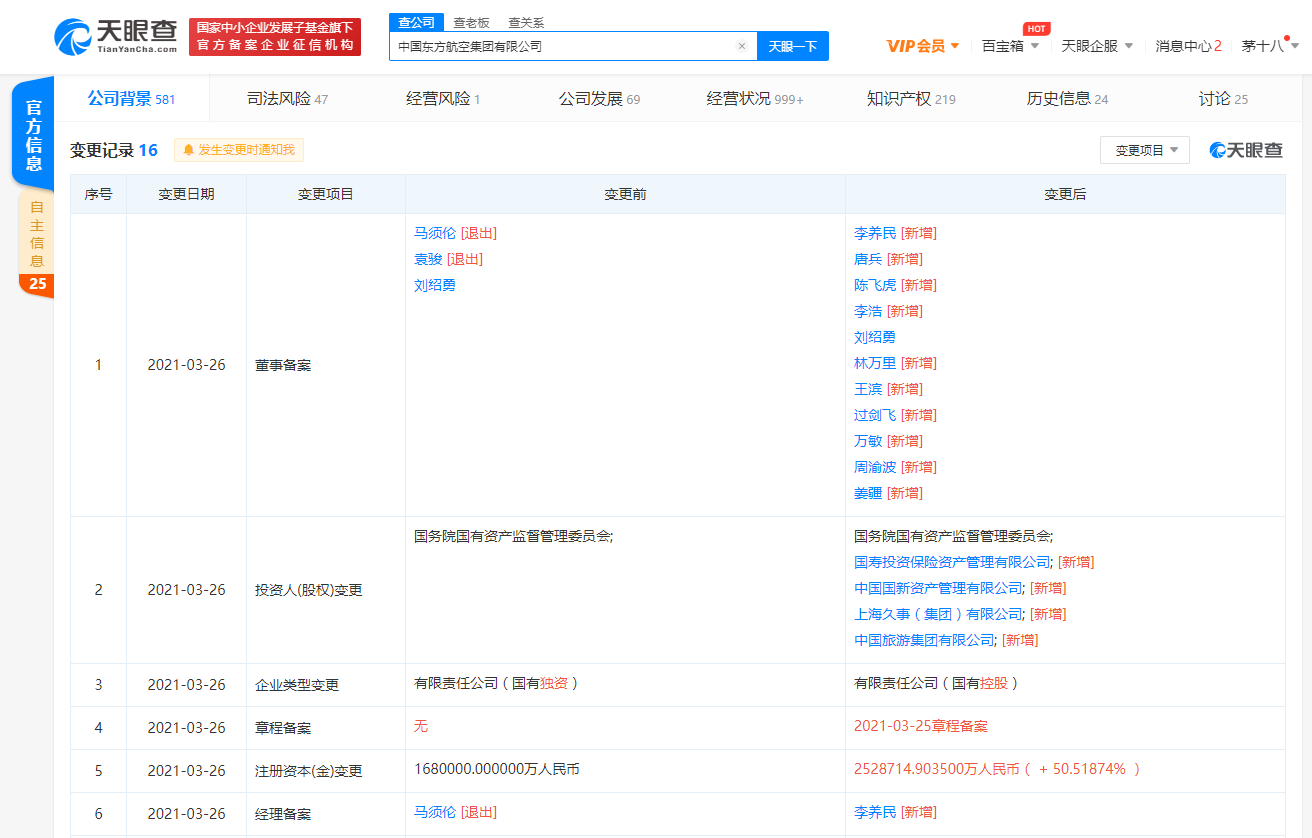This screenshot has height=838, width=1312.
Task: Switch to the 经营风险 tab
Action: pos(443,99)
